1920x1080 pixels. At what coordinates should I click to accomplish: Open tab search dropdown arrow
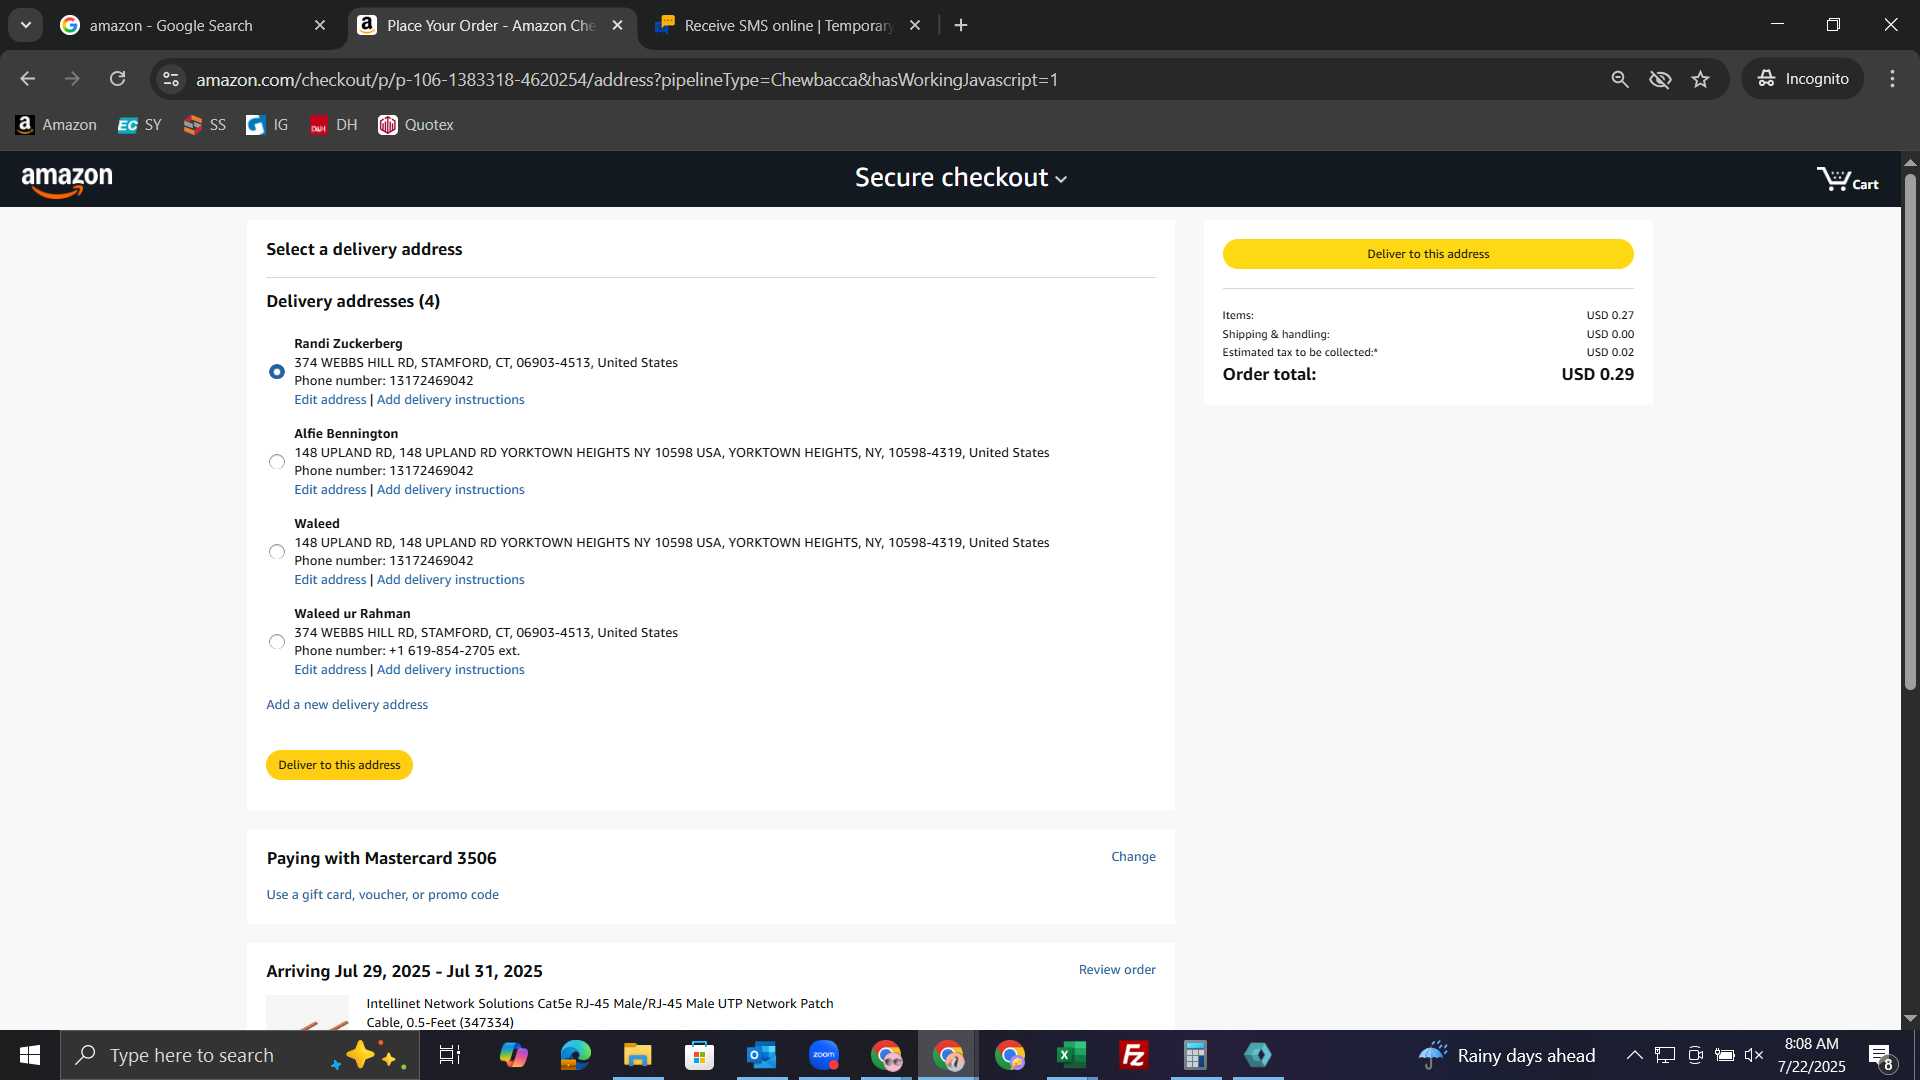[26, 25]
